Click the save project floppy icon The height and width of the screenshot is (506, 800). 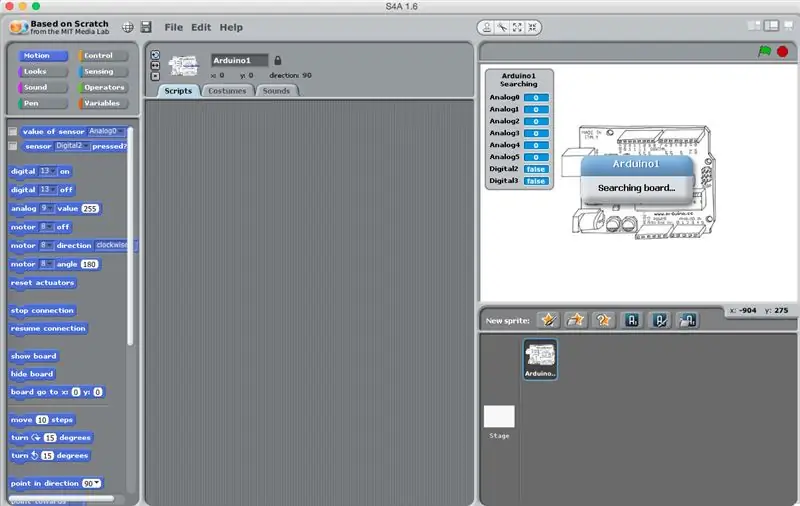pos(146,28)
